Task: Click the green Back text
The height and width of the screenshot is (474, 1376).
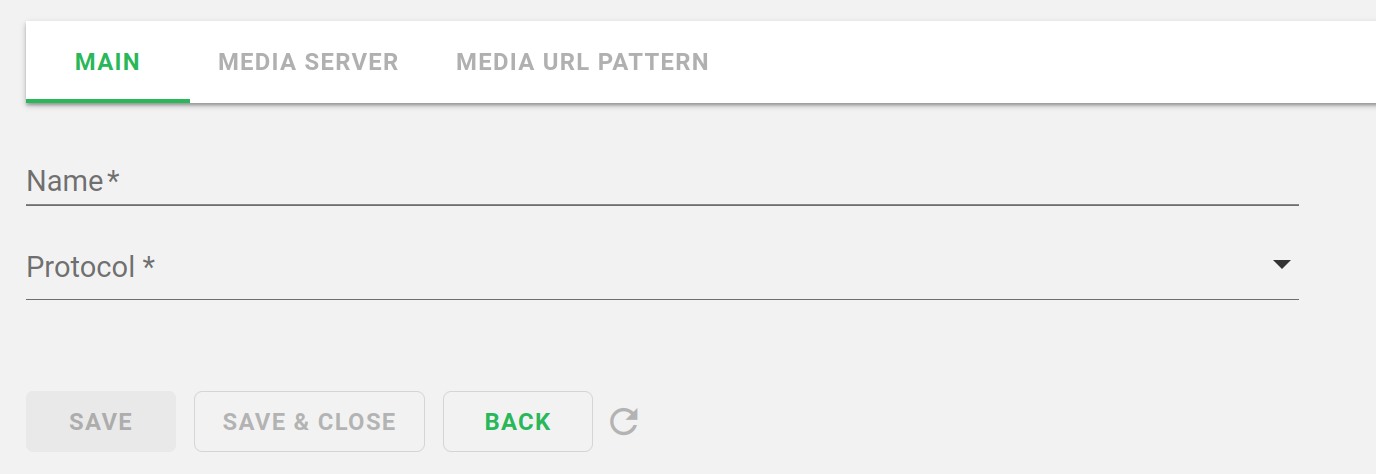Action: (x=518, y=422)
